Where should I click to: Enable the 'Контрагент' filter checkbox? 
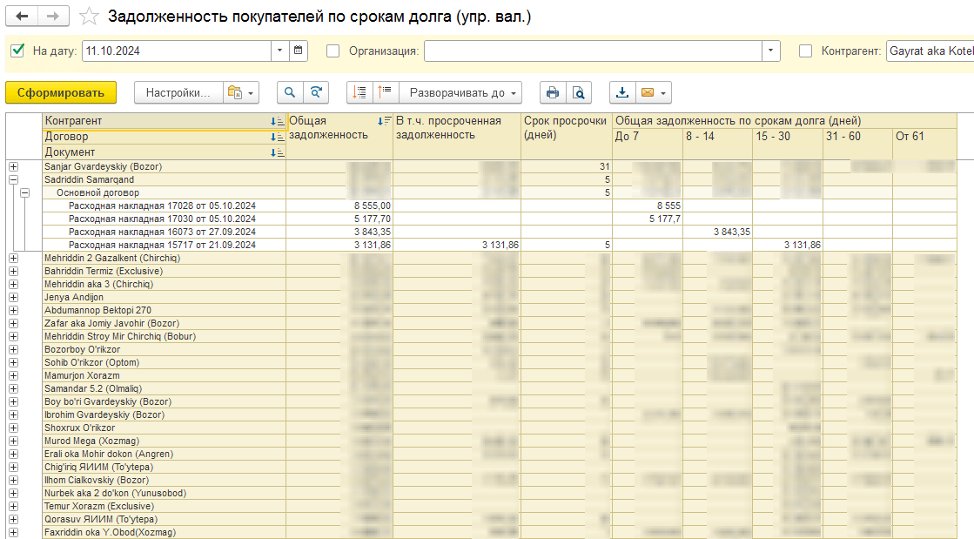(x=805, y=50)
